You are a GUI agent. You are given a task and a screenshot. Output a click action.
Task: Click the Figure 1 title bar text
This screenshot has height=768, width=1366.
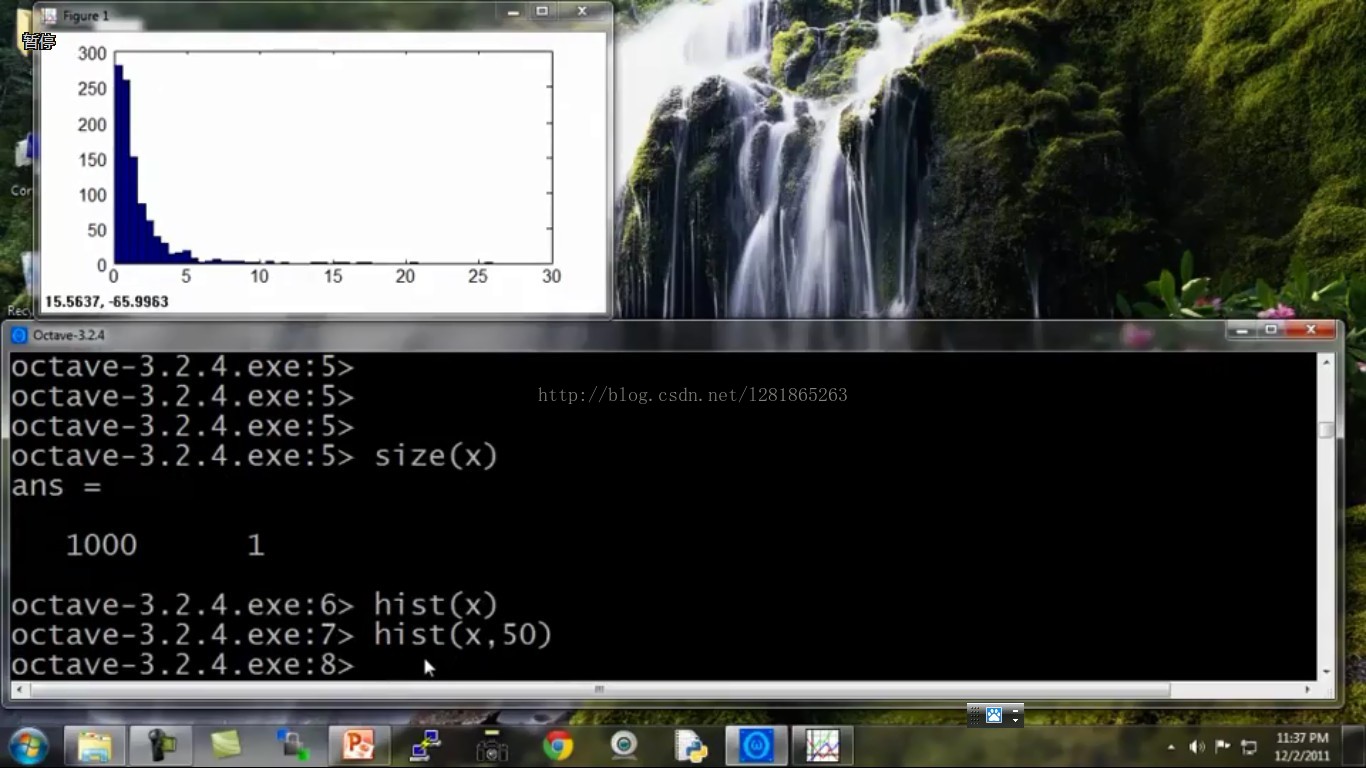coord(86,17)
